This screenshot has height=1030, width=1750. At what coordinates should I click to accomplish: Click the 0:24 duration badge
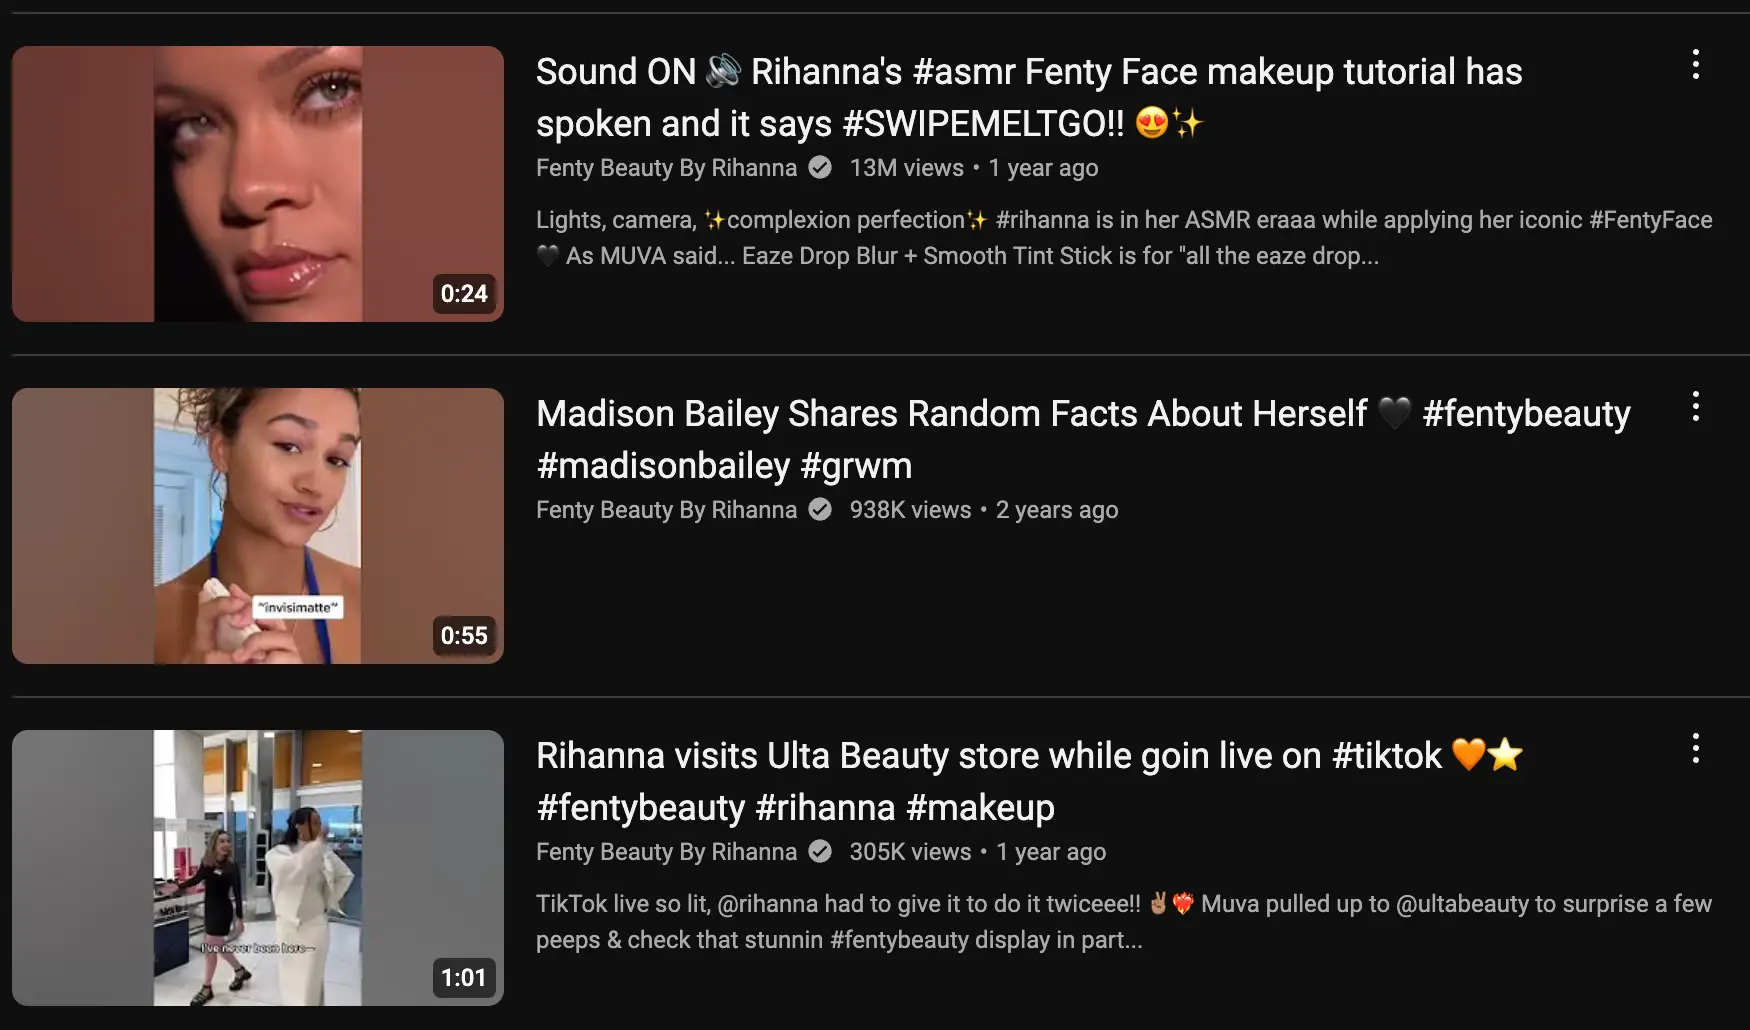tap(464, 294)
